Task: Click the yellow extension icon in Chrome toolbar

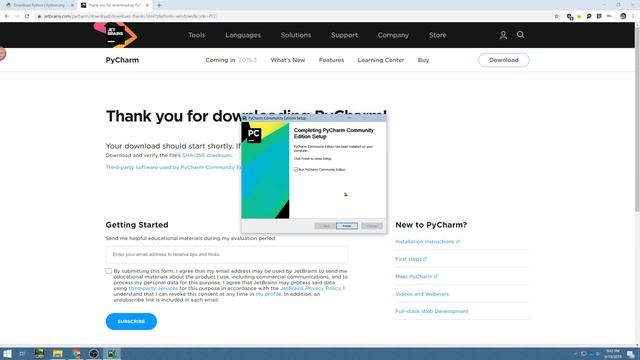Action: pyautogui.click(x=579, y=16)
